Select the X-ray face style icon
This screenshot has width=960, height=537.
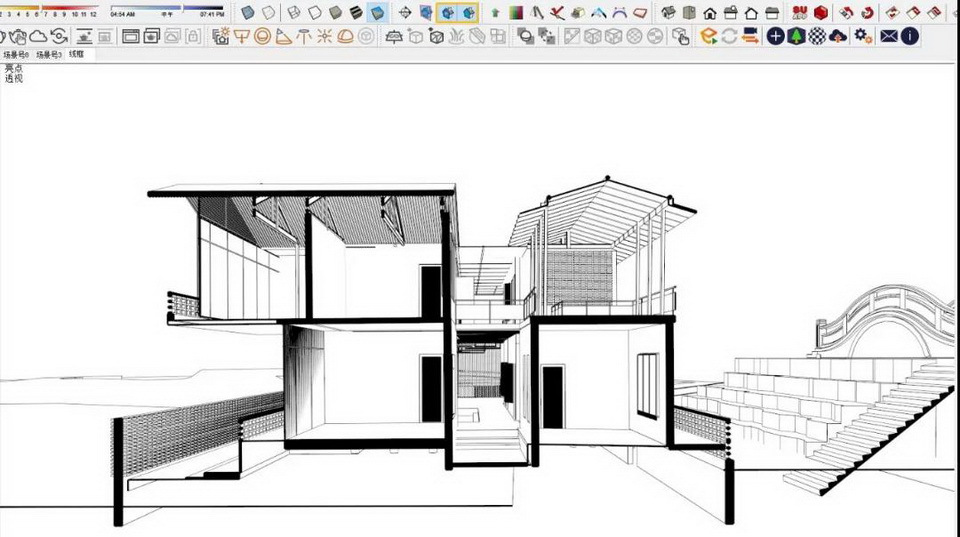[x=249, y=12]
